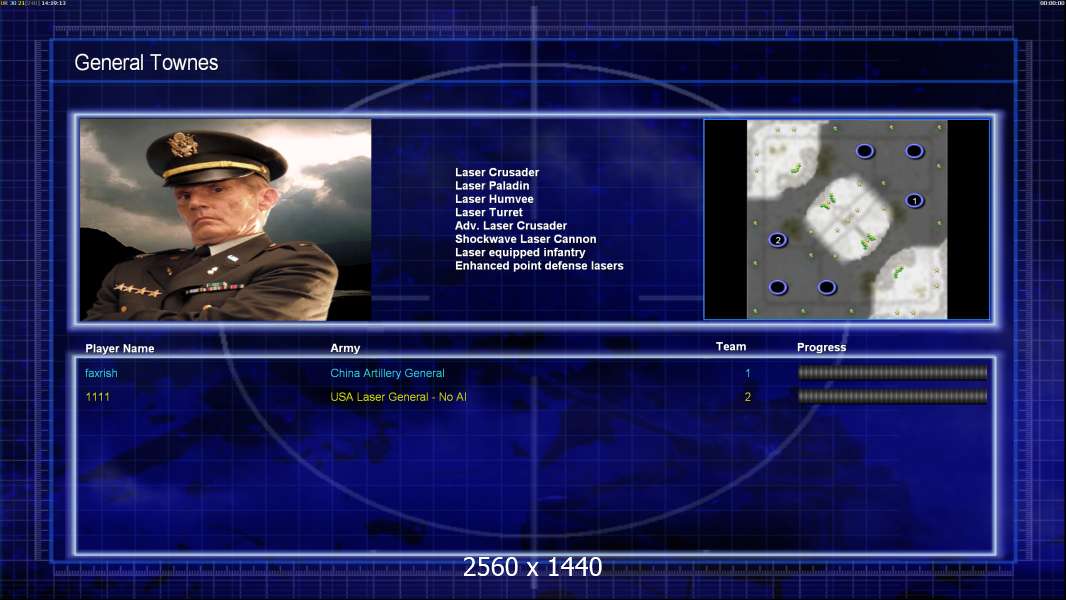Screen dimensions: 1066x600
Task: Click team number 2 in 1111 row
Action: coord(747,397)
